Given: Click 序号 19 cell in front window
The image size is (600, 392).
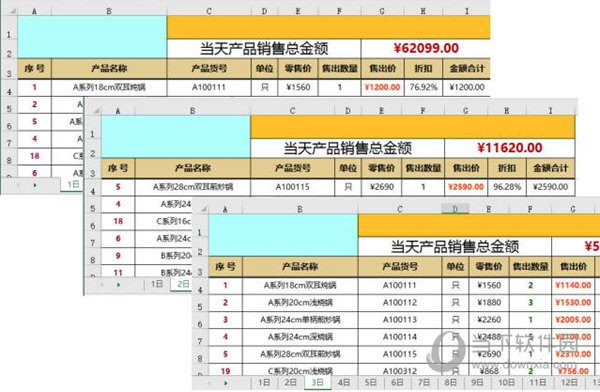Looking at the screenshot, I should pyautogui.click(x=225, y=371).
